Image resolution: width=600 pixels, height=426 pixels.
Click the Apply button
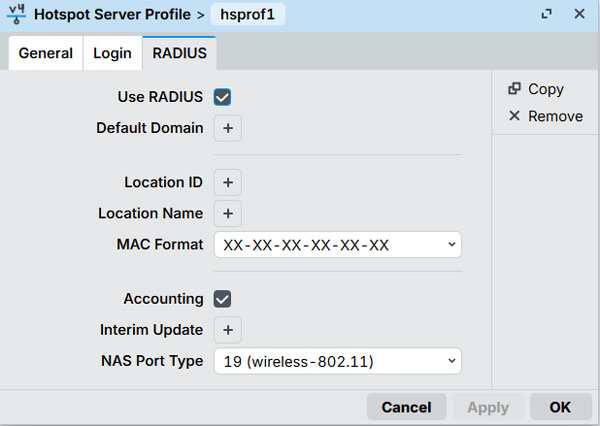point(487,407)
